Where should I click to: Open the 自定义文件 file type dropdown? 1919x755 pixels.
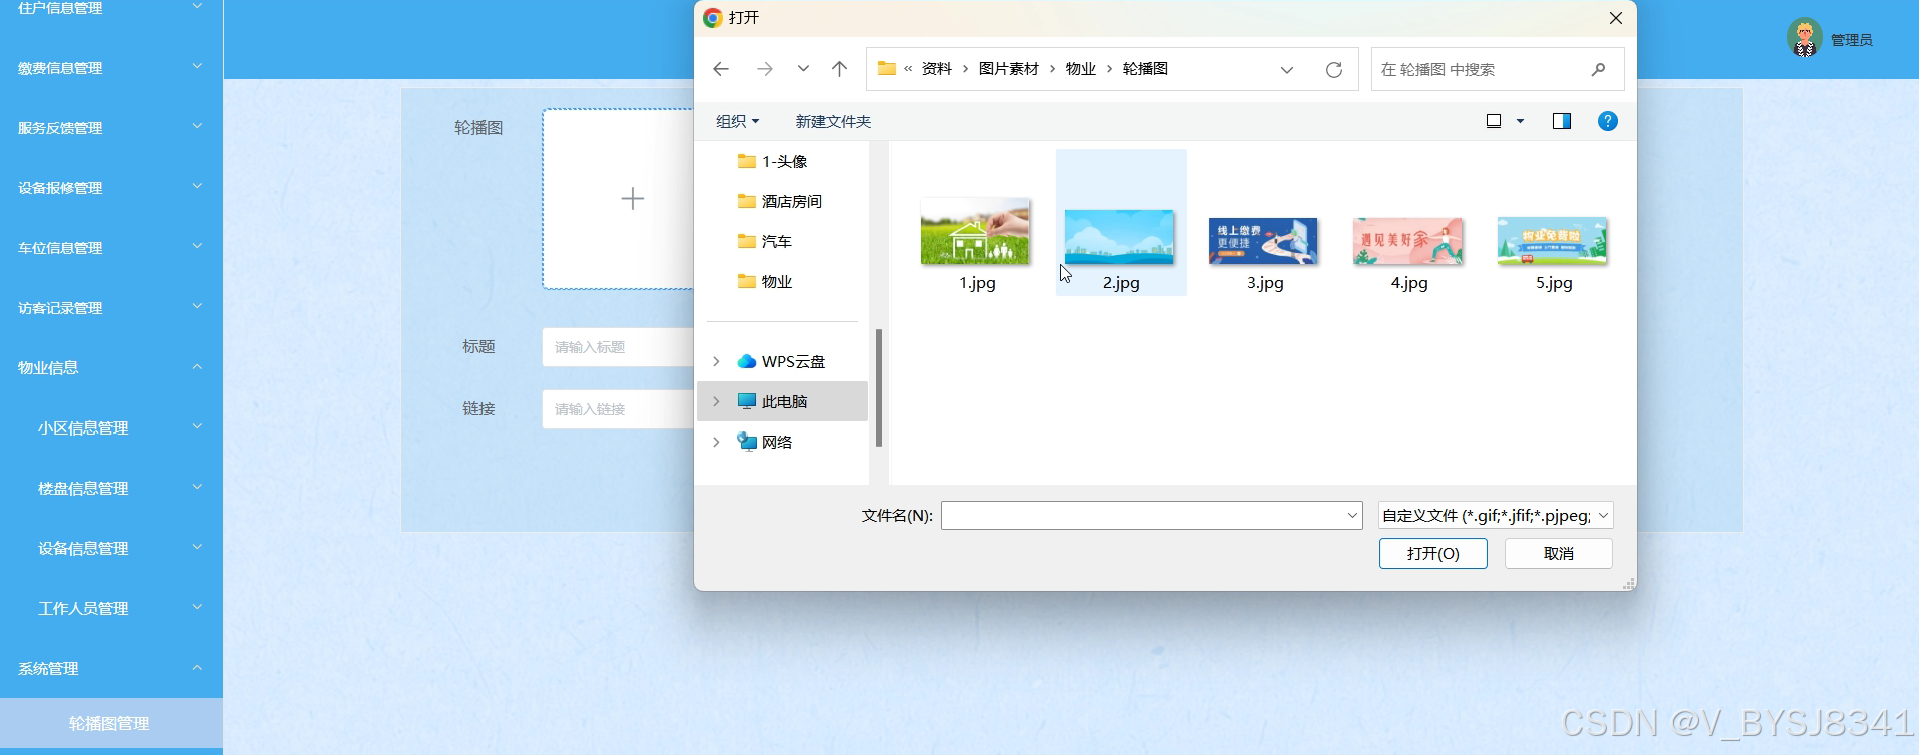(1495, 515)
